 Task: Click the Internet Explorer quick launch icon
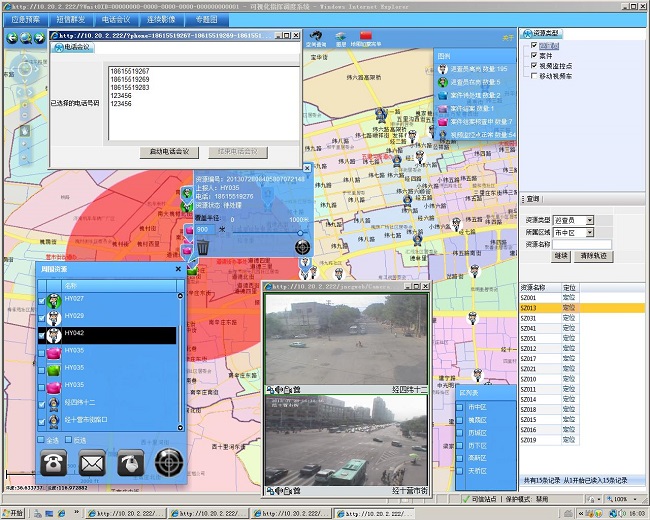click(61, 513)
